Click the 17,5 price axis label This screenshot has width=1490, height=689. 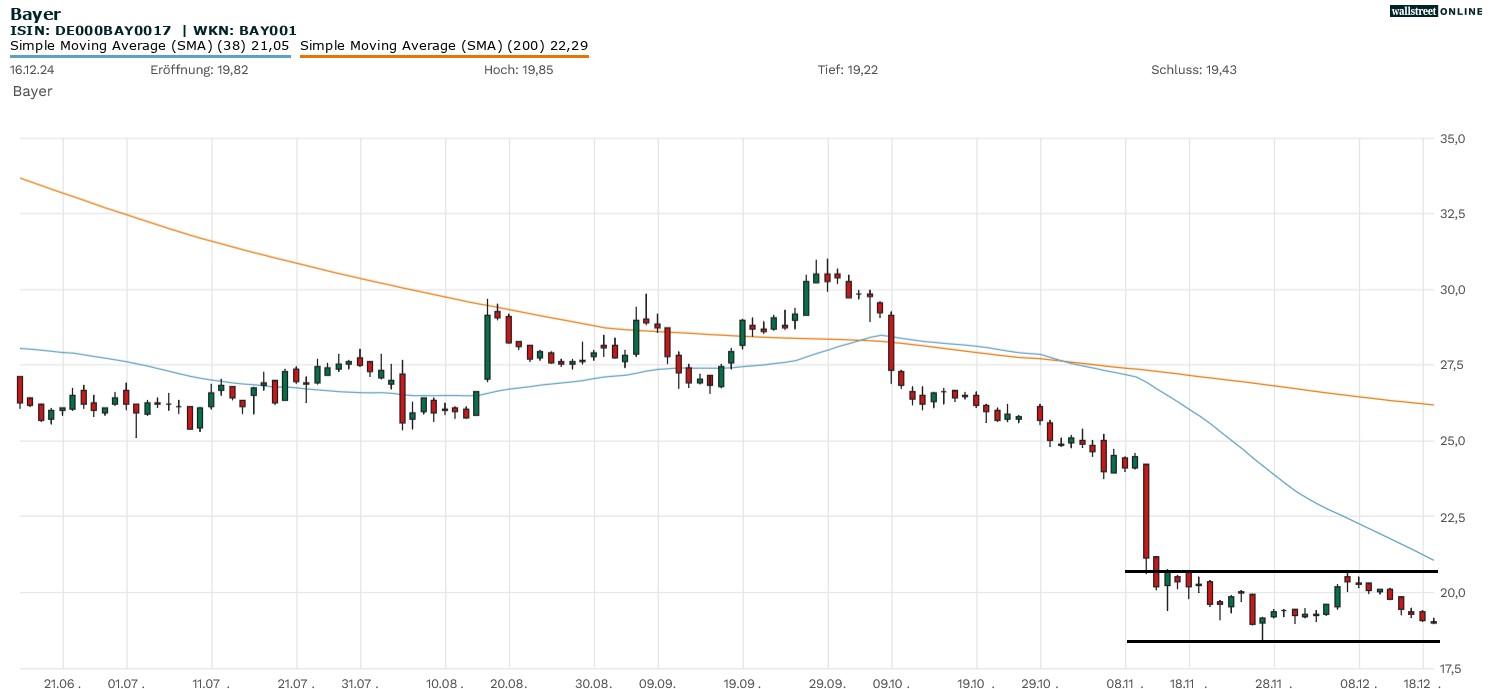1452,668
